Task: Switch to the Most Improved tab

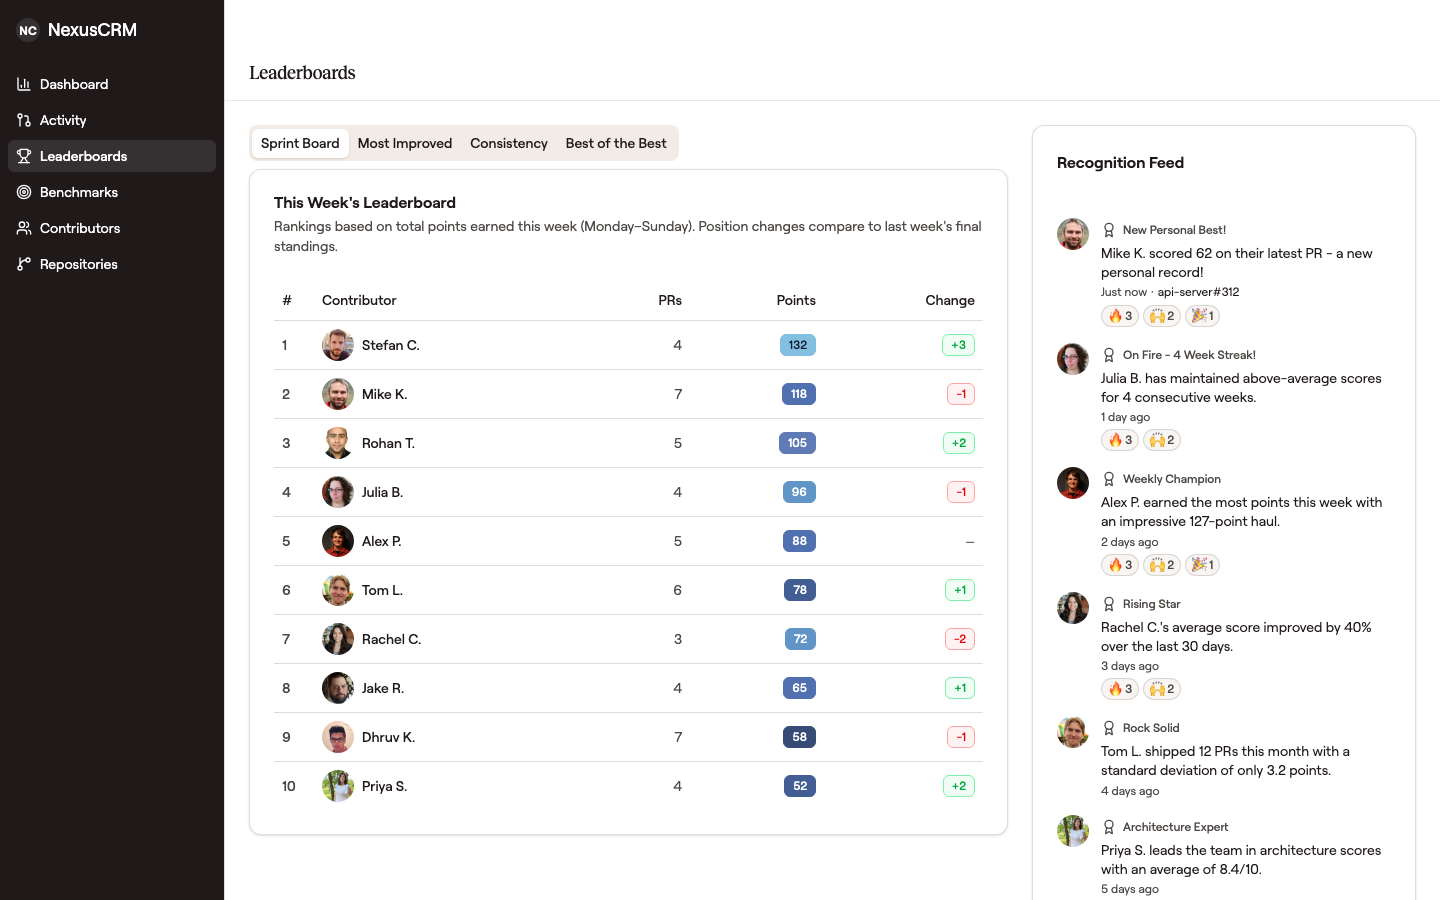Action: coord(405,143)
